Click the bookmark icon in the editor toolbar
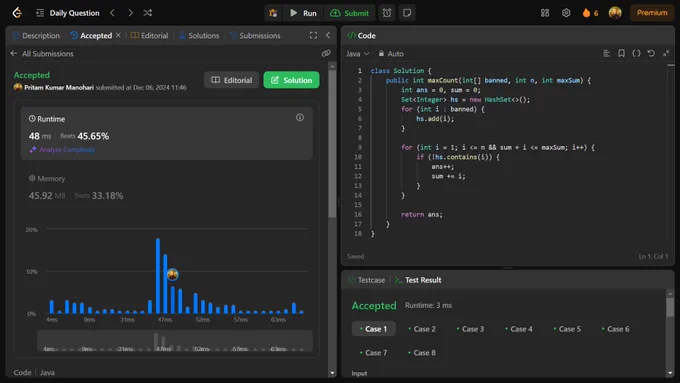680x383 pixels. coord(621,53)
